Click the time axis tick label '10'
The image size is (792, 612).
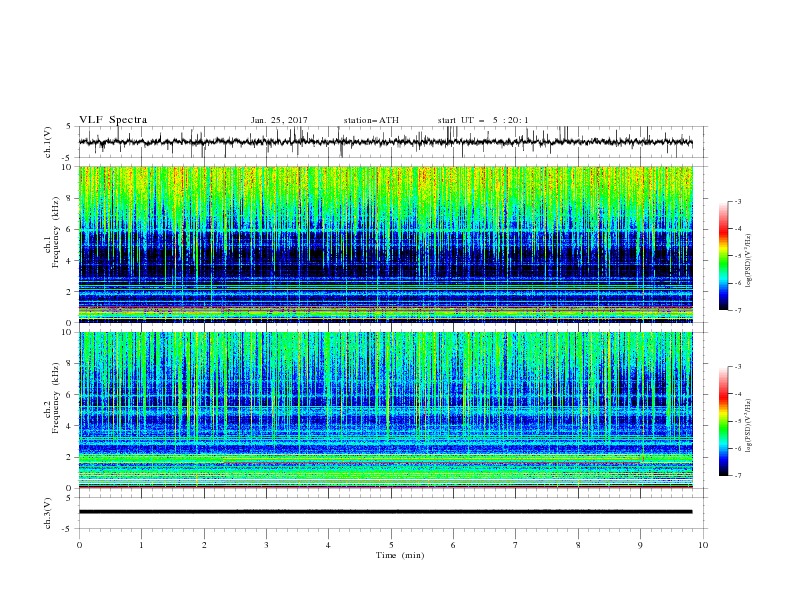pos(703,545)
